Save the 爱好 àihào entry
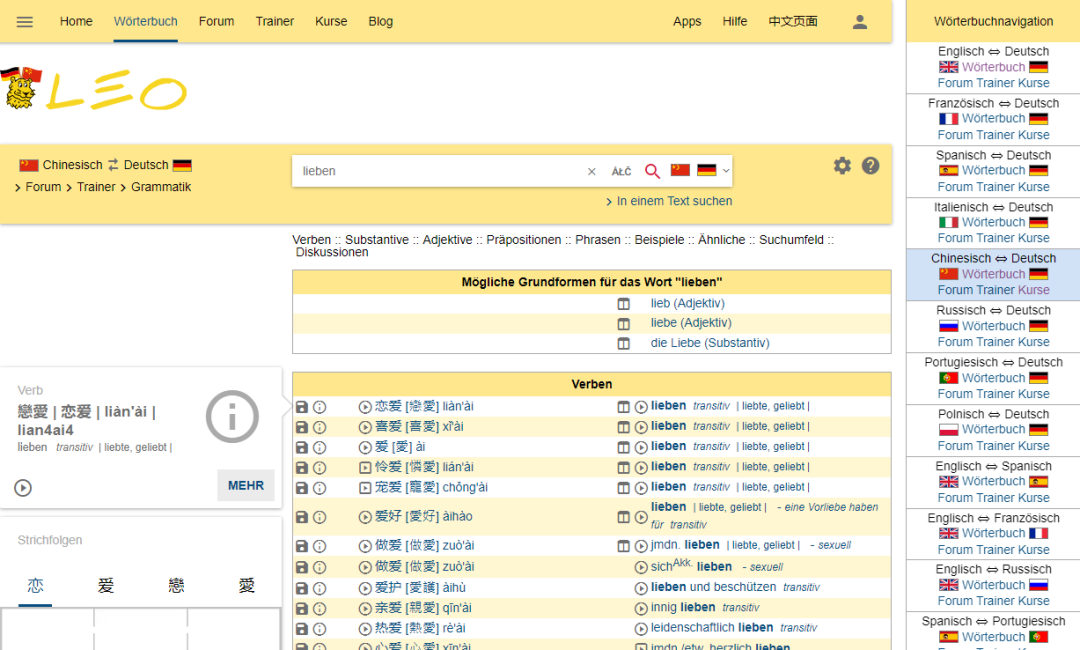This screenshot has width=1080, height=650. [302, 516]
